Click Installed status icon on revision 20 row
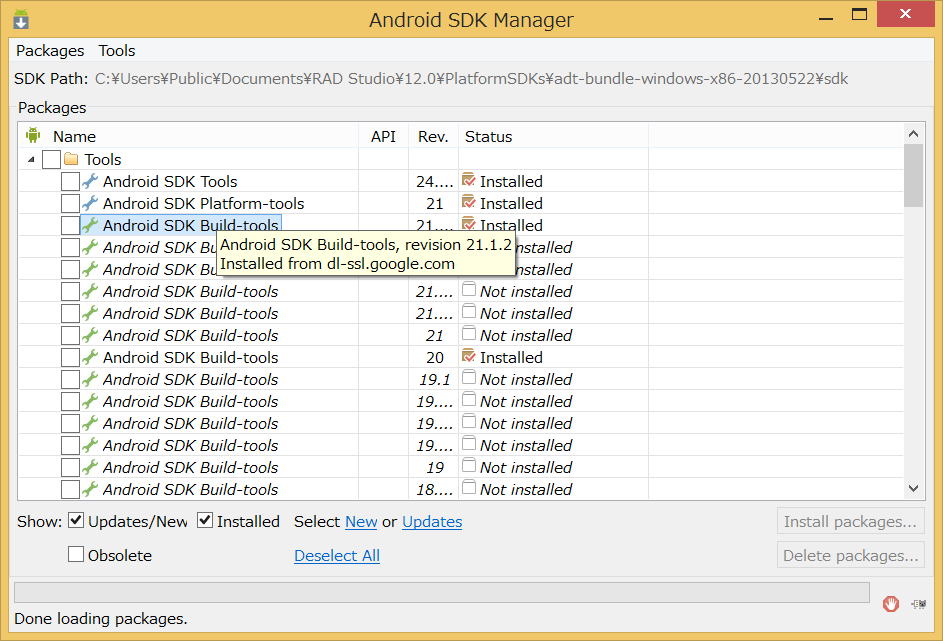Viewport: 943px width, 641px height. (469, 356)
